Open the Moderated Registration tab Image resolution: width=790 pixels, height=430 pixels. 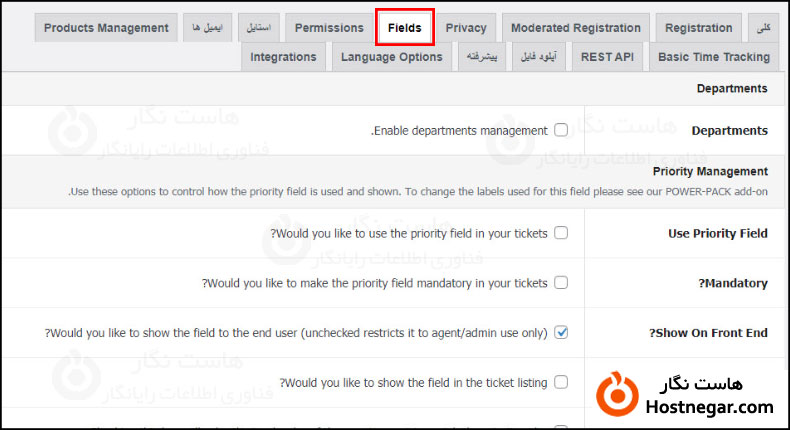pyautogui.click(x=575, y=28)
